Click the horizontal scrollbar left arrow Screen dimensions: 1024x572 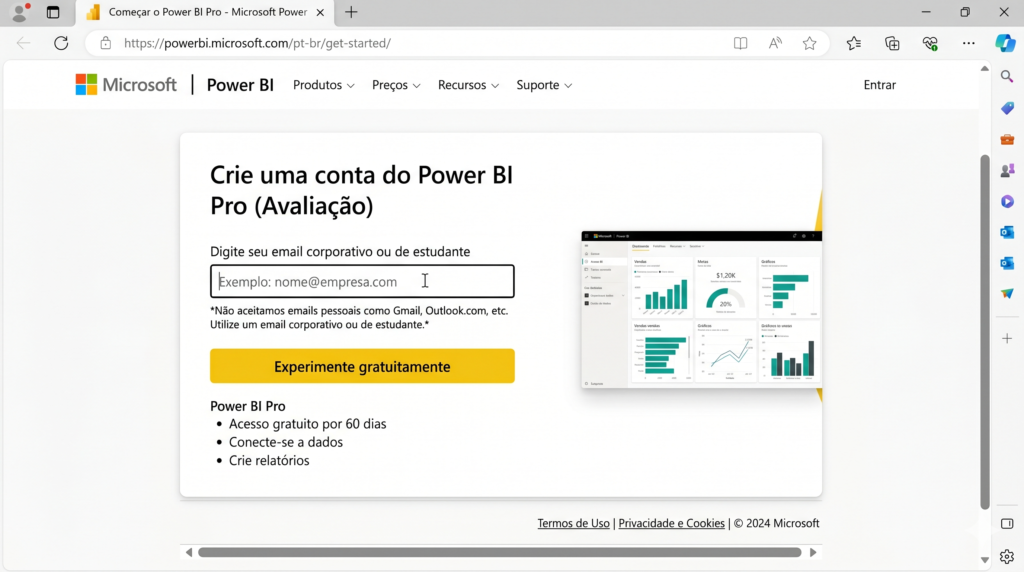click(189, 552)
